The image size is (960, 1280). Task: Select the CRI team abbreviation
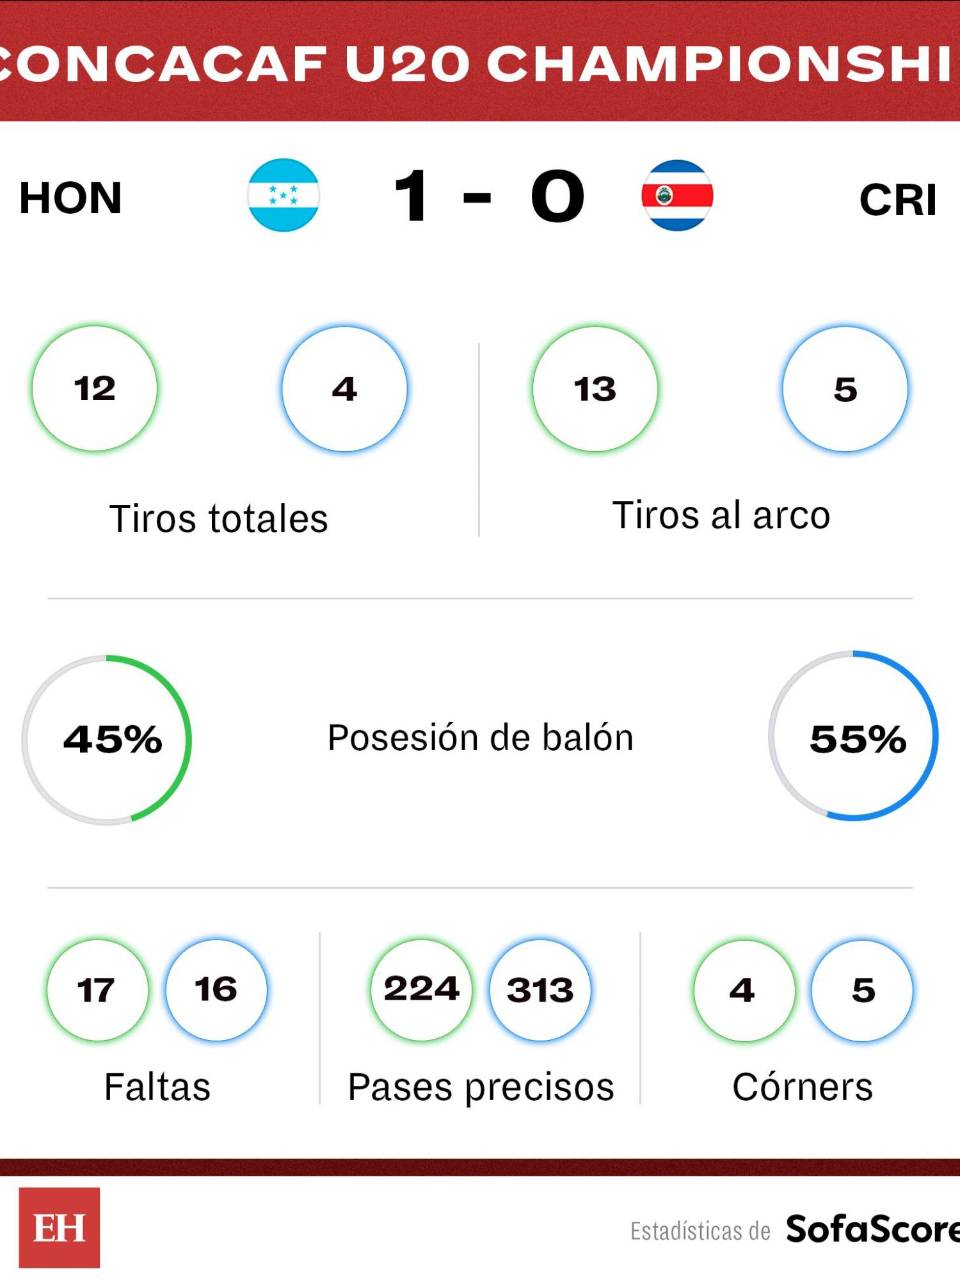click(x=897, y=200)
